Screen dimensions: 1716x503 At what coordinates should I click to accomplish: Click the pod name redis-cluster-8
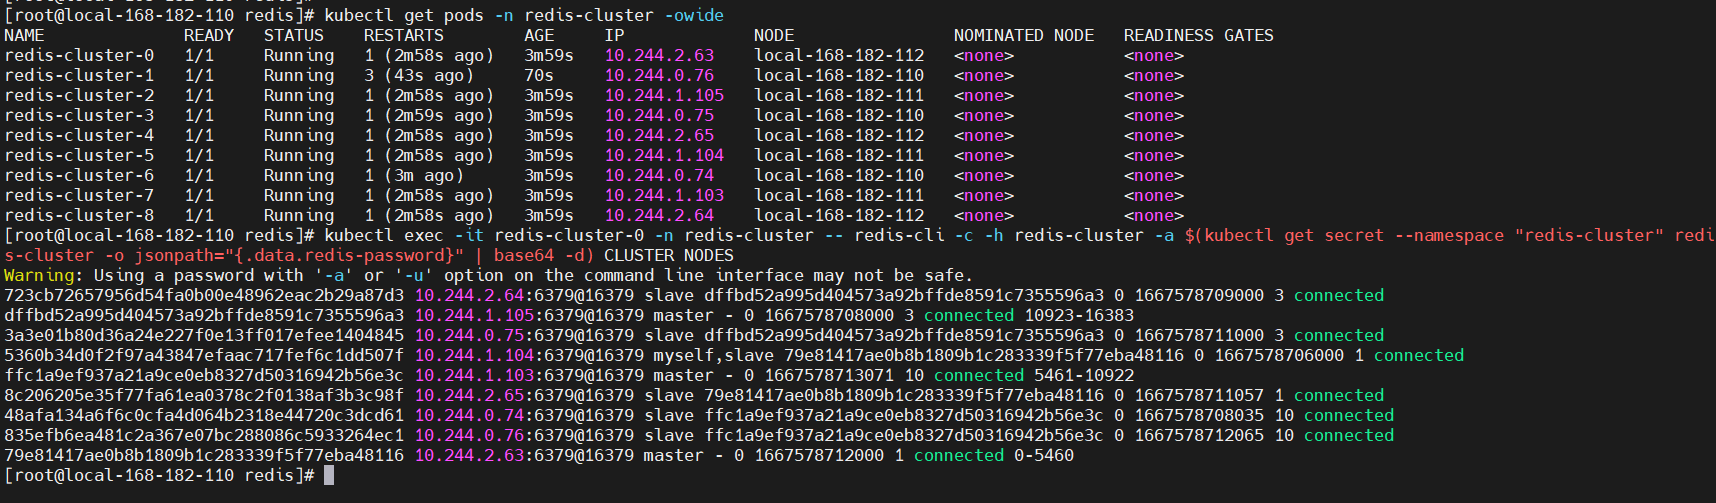point(79,215)
